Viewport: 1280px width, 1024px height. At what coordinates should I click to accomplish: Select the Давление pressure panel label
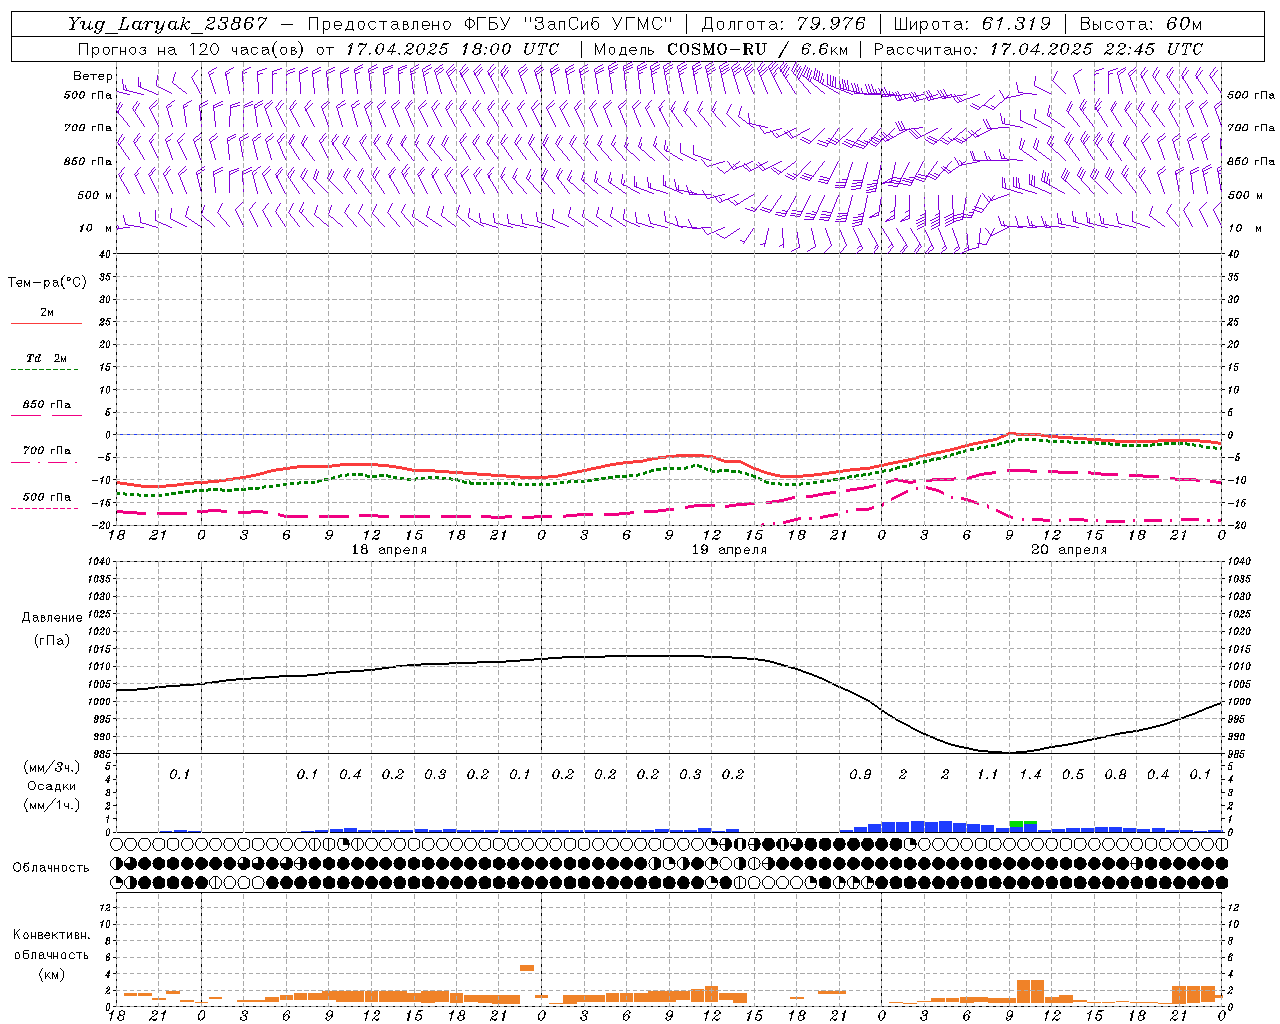tap(52, 618)
